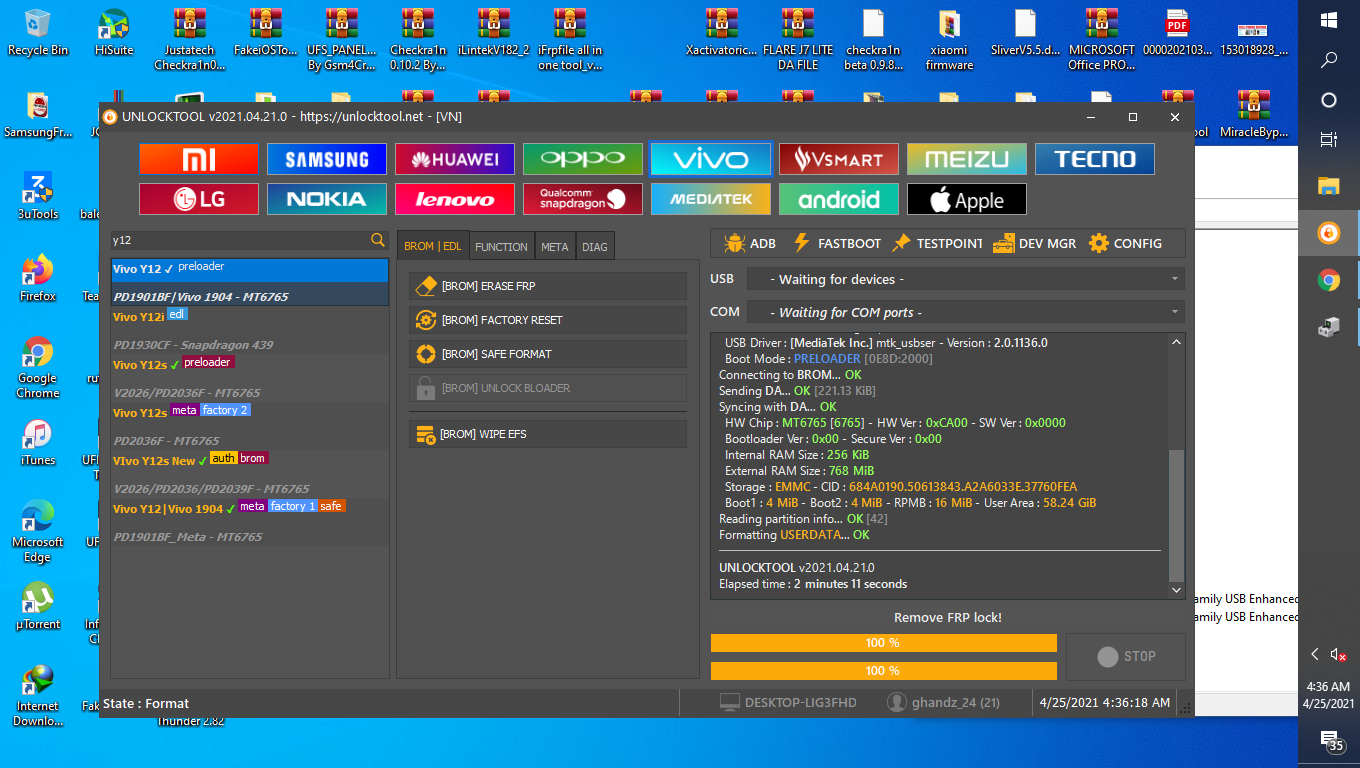
Task: Switch to META tab
Action: click(554, 246)
